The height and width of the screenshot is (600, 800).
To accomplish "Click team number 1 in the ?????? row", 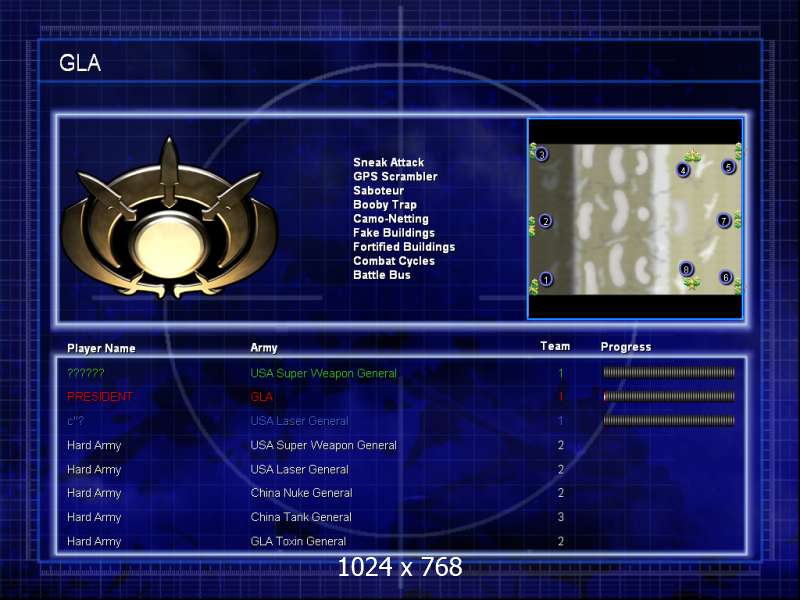I will [561, 373].
